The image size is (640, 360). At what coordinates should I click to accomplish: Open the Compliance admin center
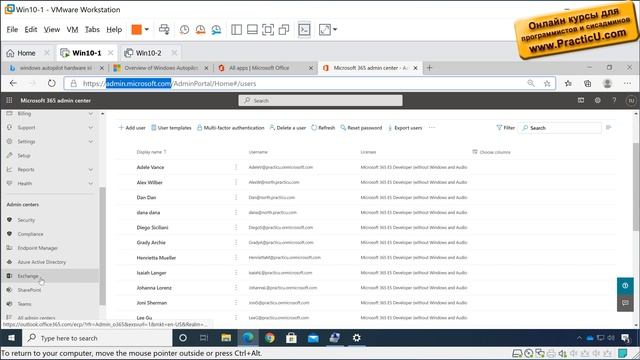[30, 234]
